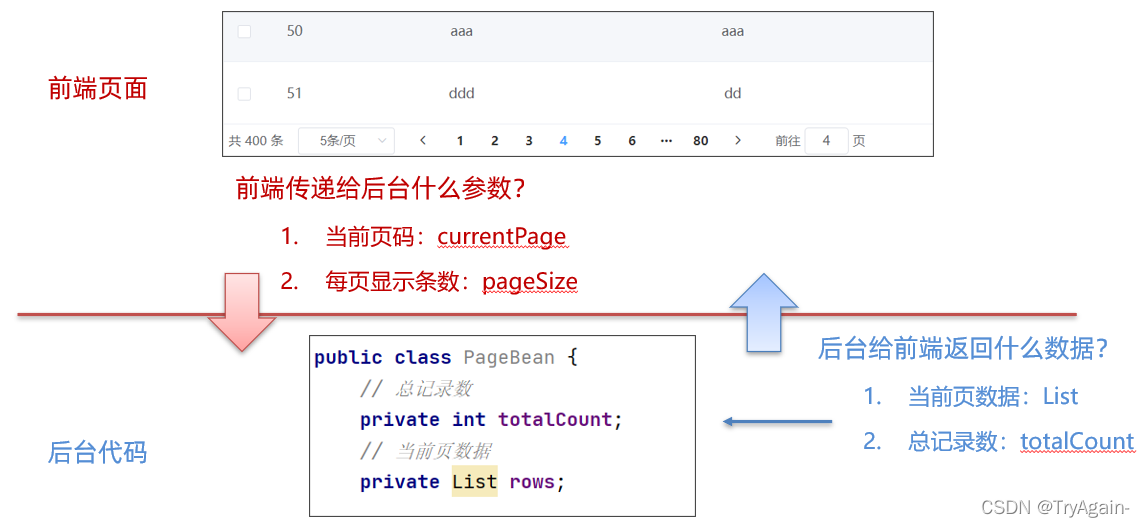Go to next page with right chevron
1145x527 pixels.
(738, 141)
